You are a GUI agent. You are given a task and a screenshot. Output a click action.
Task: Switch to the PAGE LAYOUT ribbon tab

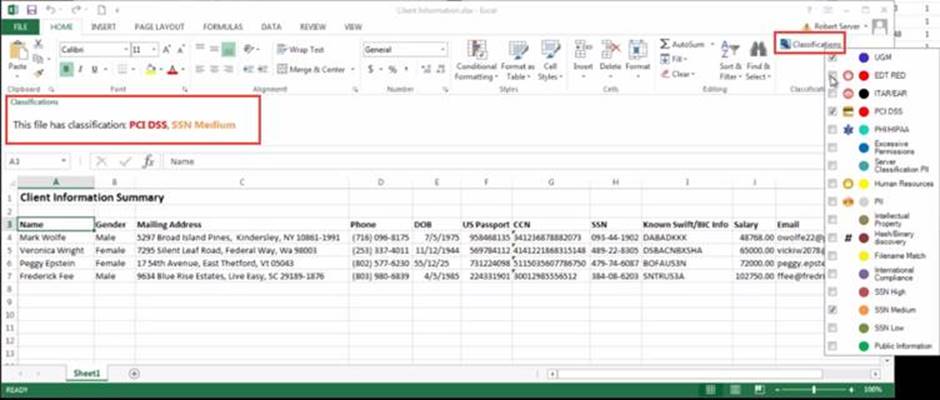pyautogui.click(x=158, y=27)
